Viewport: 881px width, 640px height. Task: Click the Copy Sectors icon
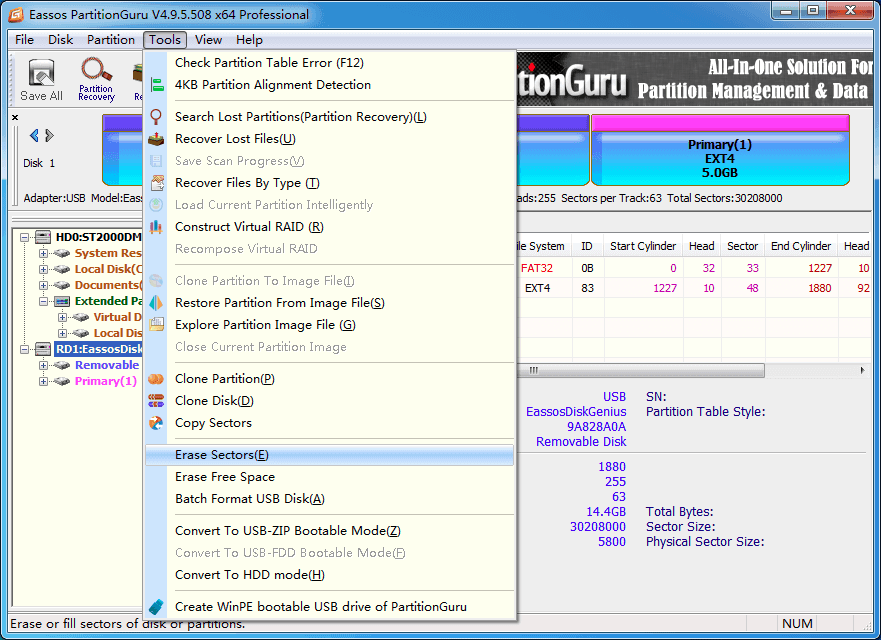click(156, 423)
